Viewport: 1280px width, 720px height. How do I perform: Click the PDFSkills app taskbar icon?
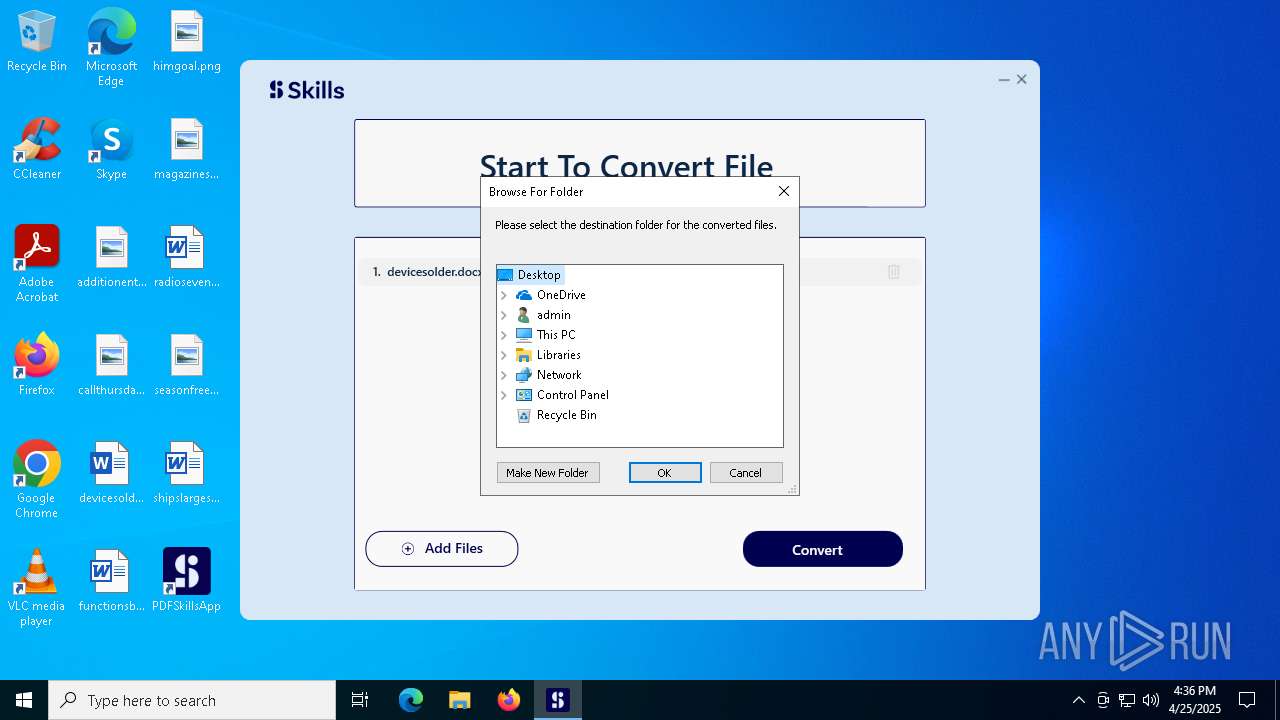click(558, 700)
